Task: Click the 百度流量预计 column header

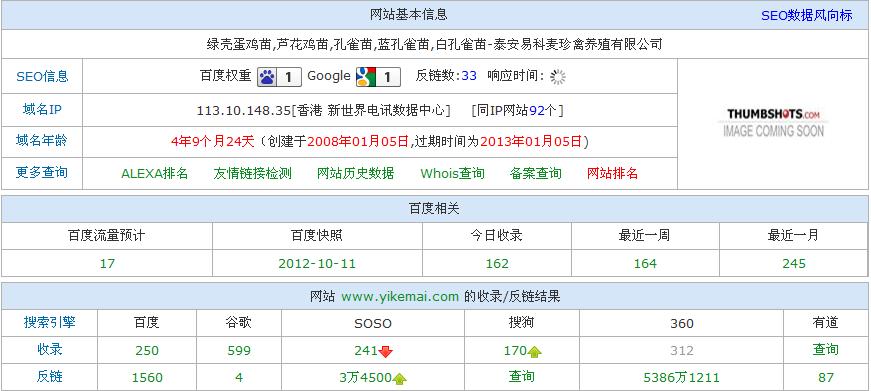Action: pyautogui.click(x=107, y=235)
